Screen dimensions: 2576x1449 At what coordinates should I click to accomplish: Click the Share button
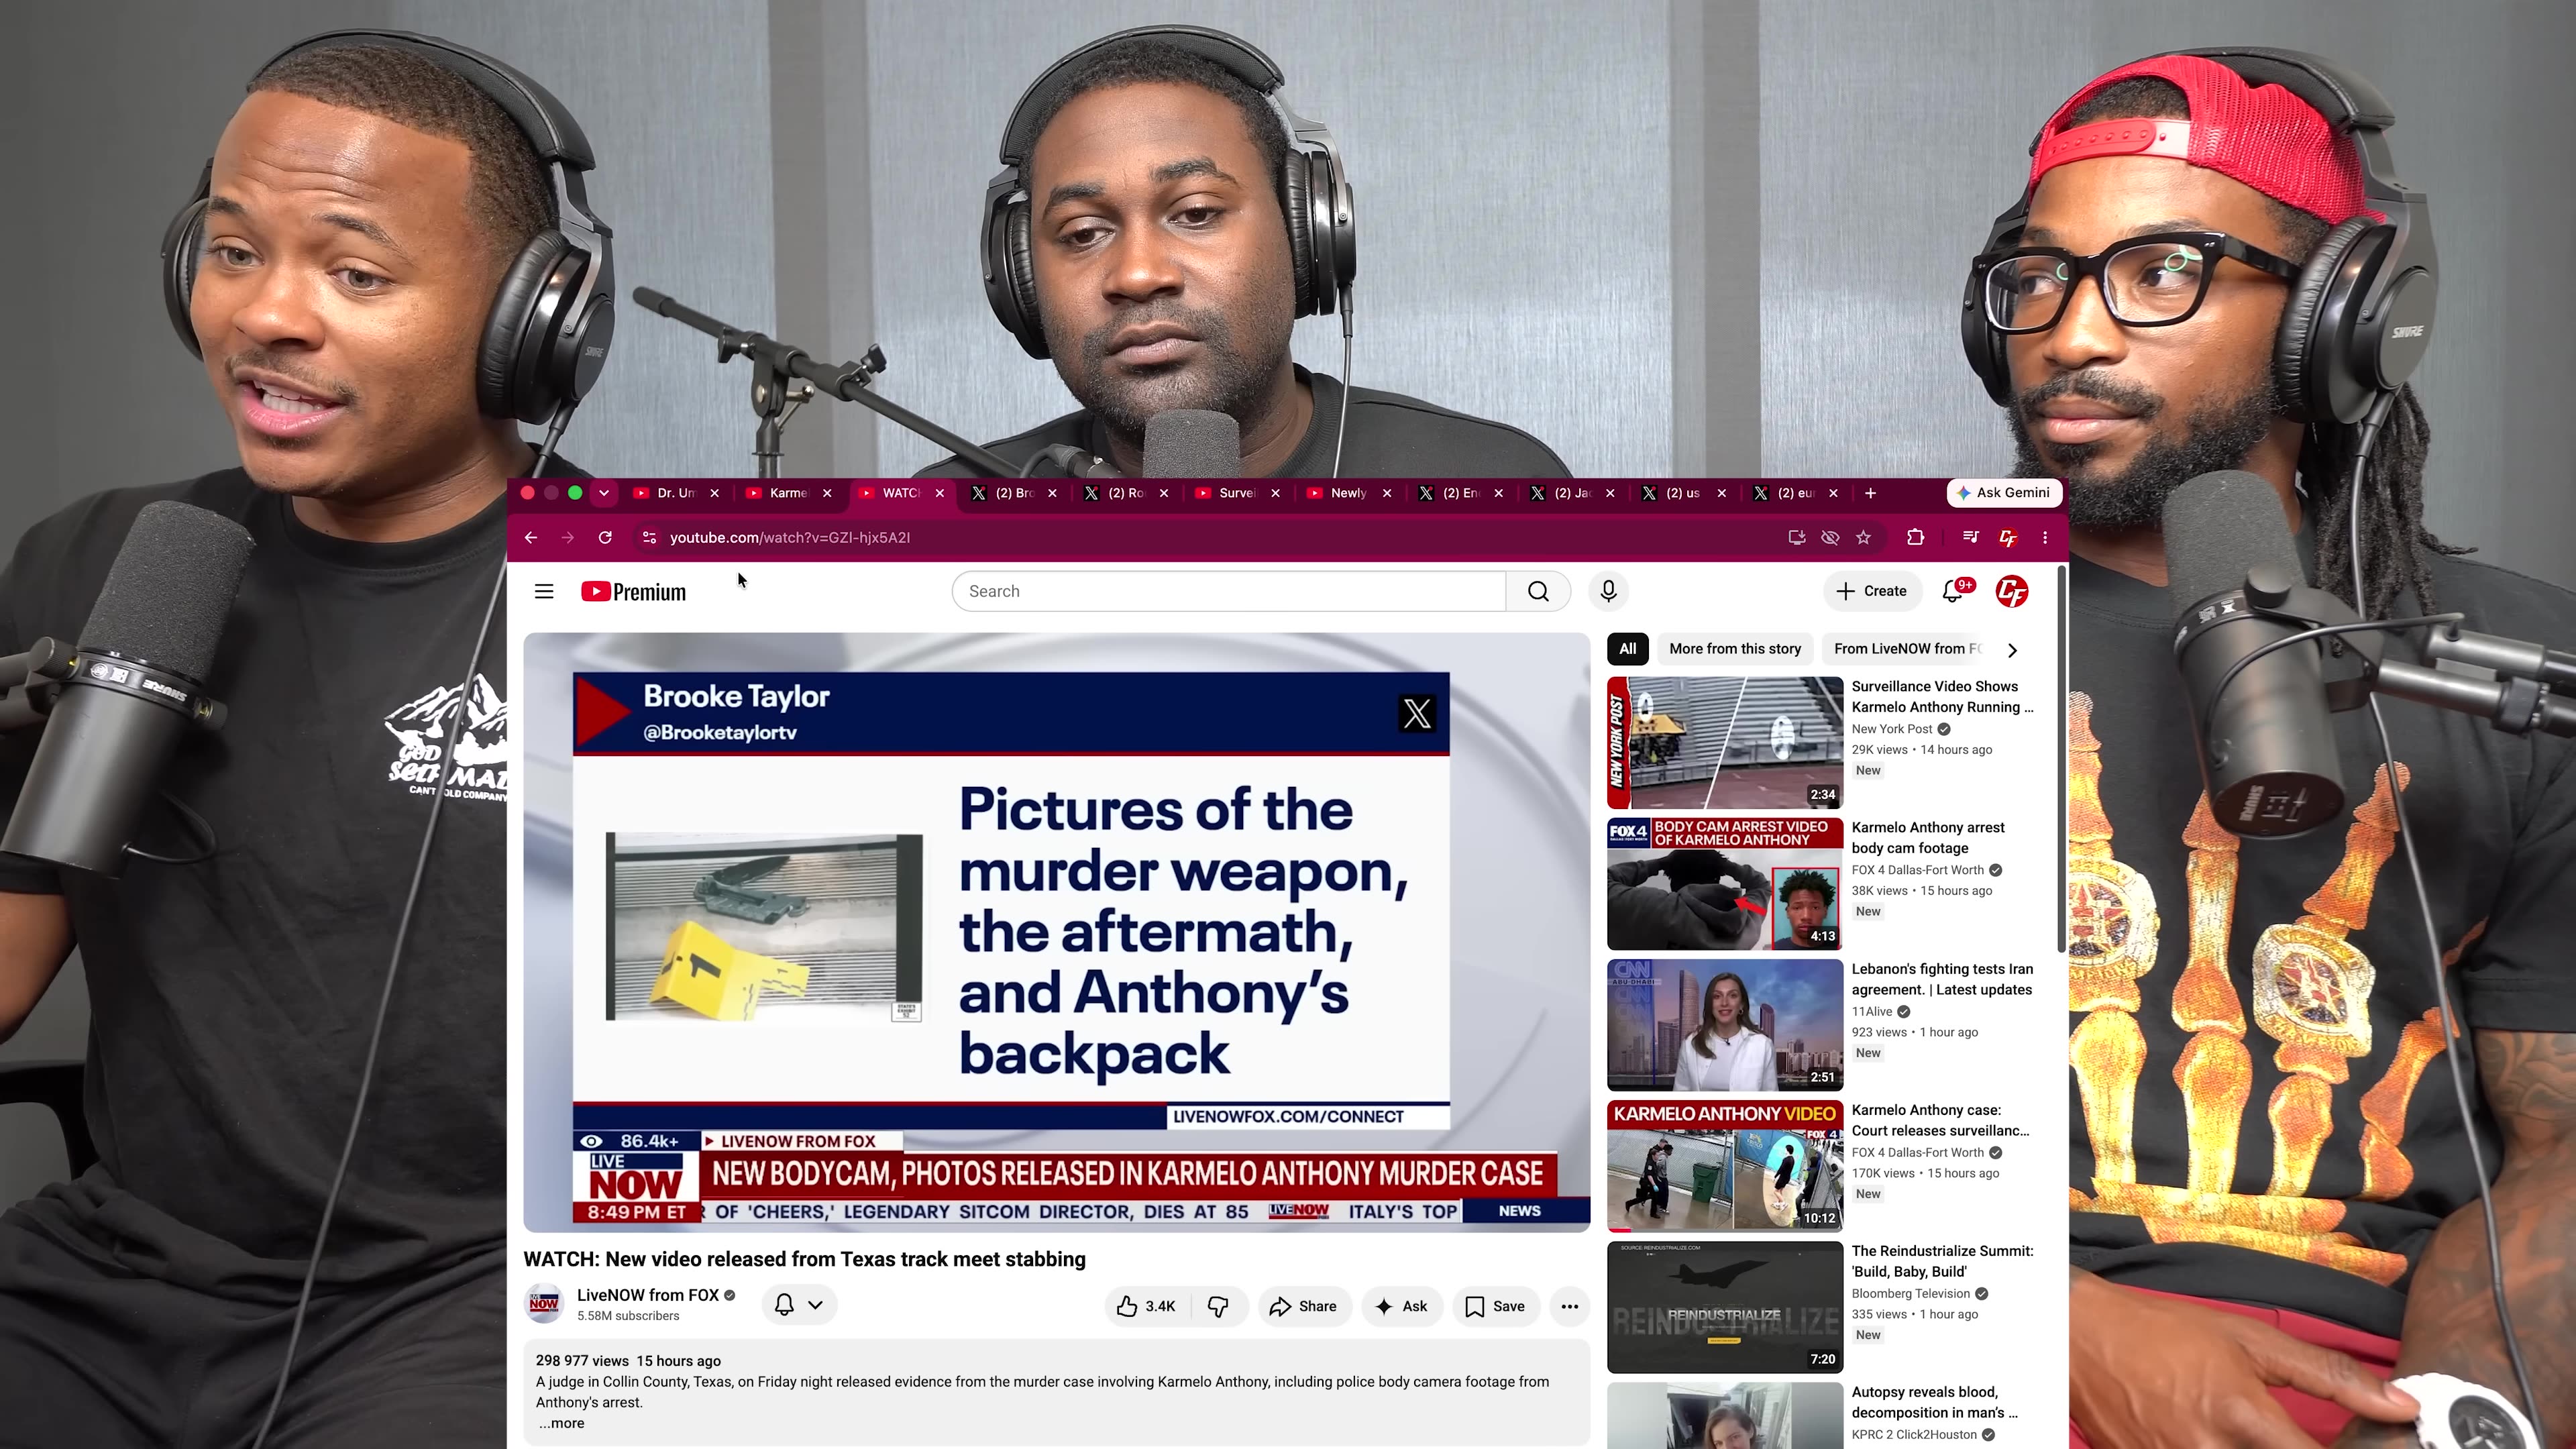tap(1303, 1306)
